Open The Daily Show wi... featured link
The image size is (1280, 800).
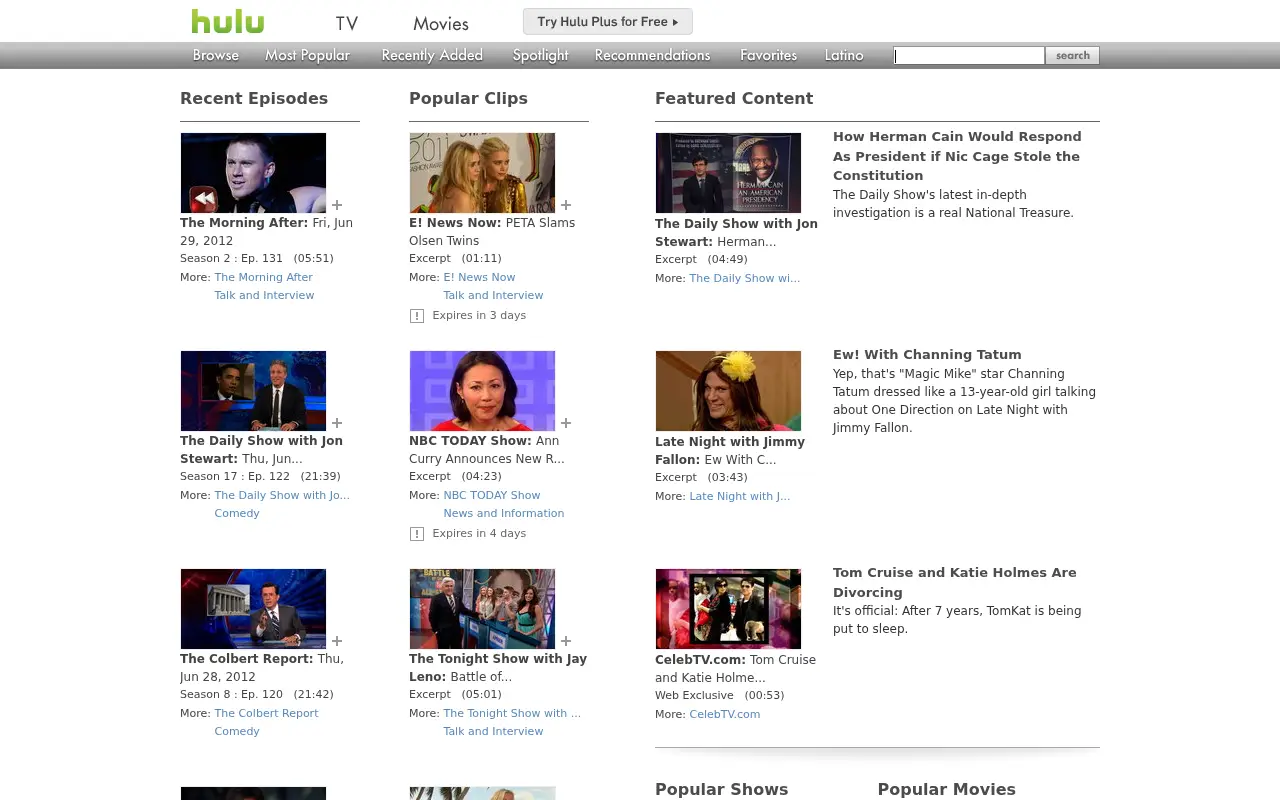coord(744,278)
